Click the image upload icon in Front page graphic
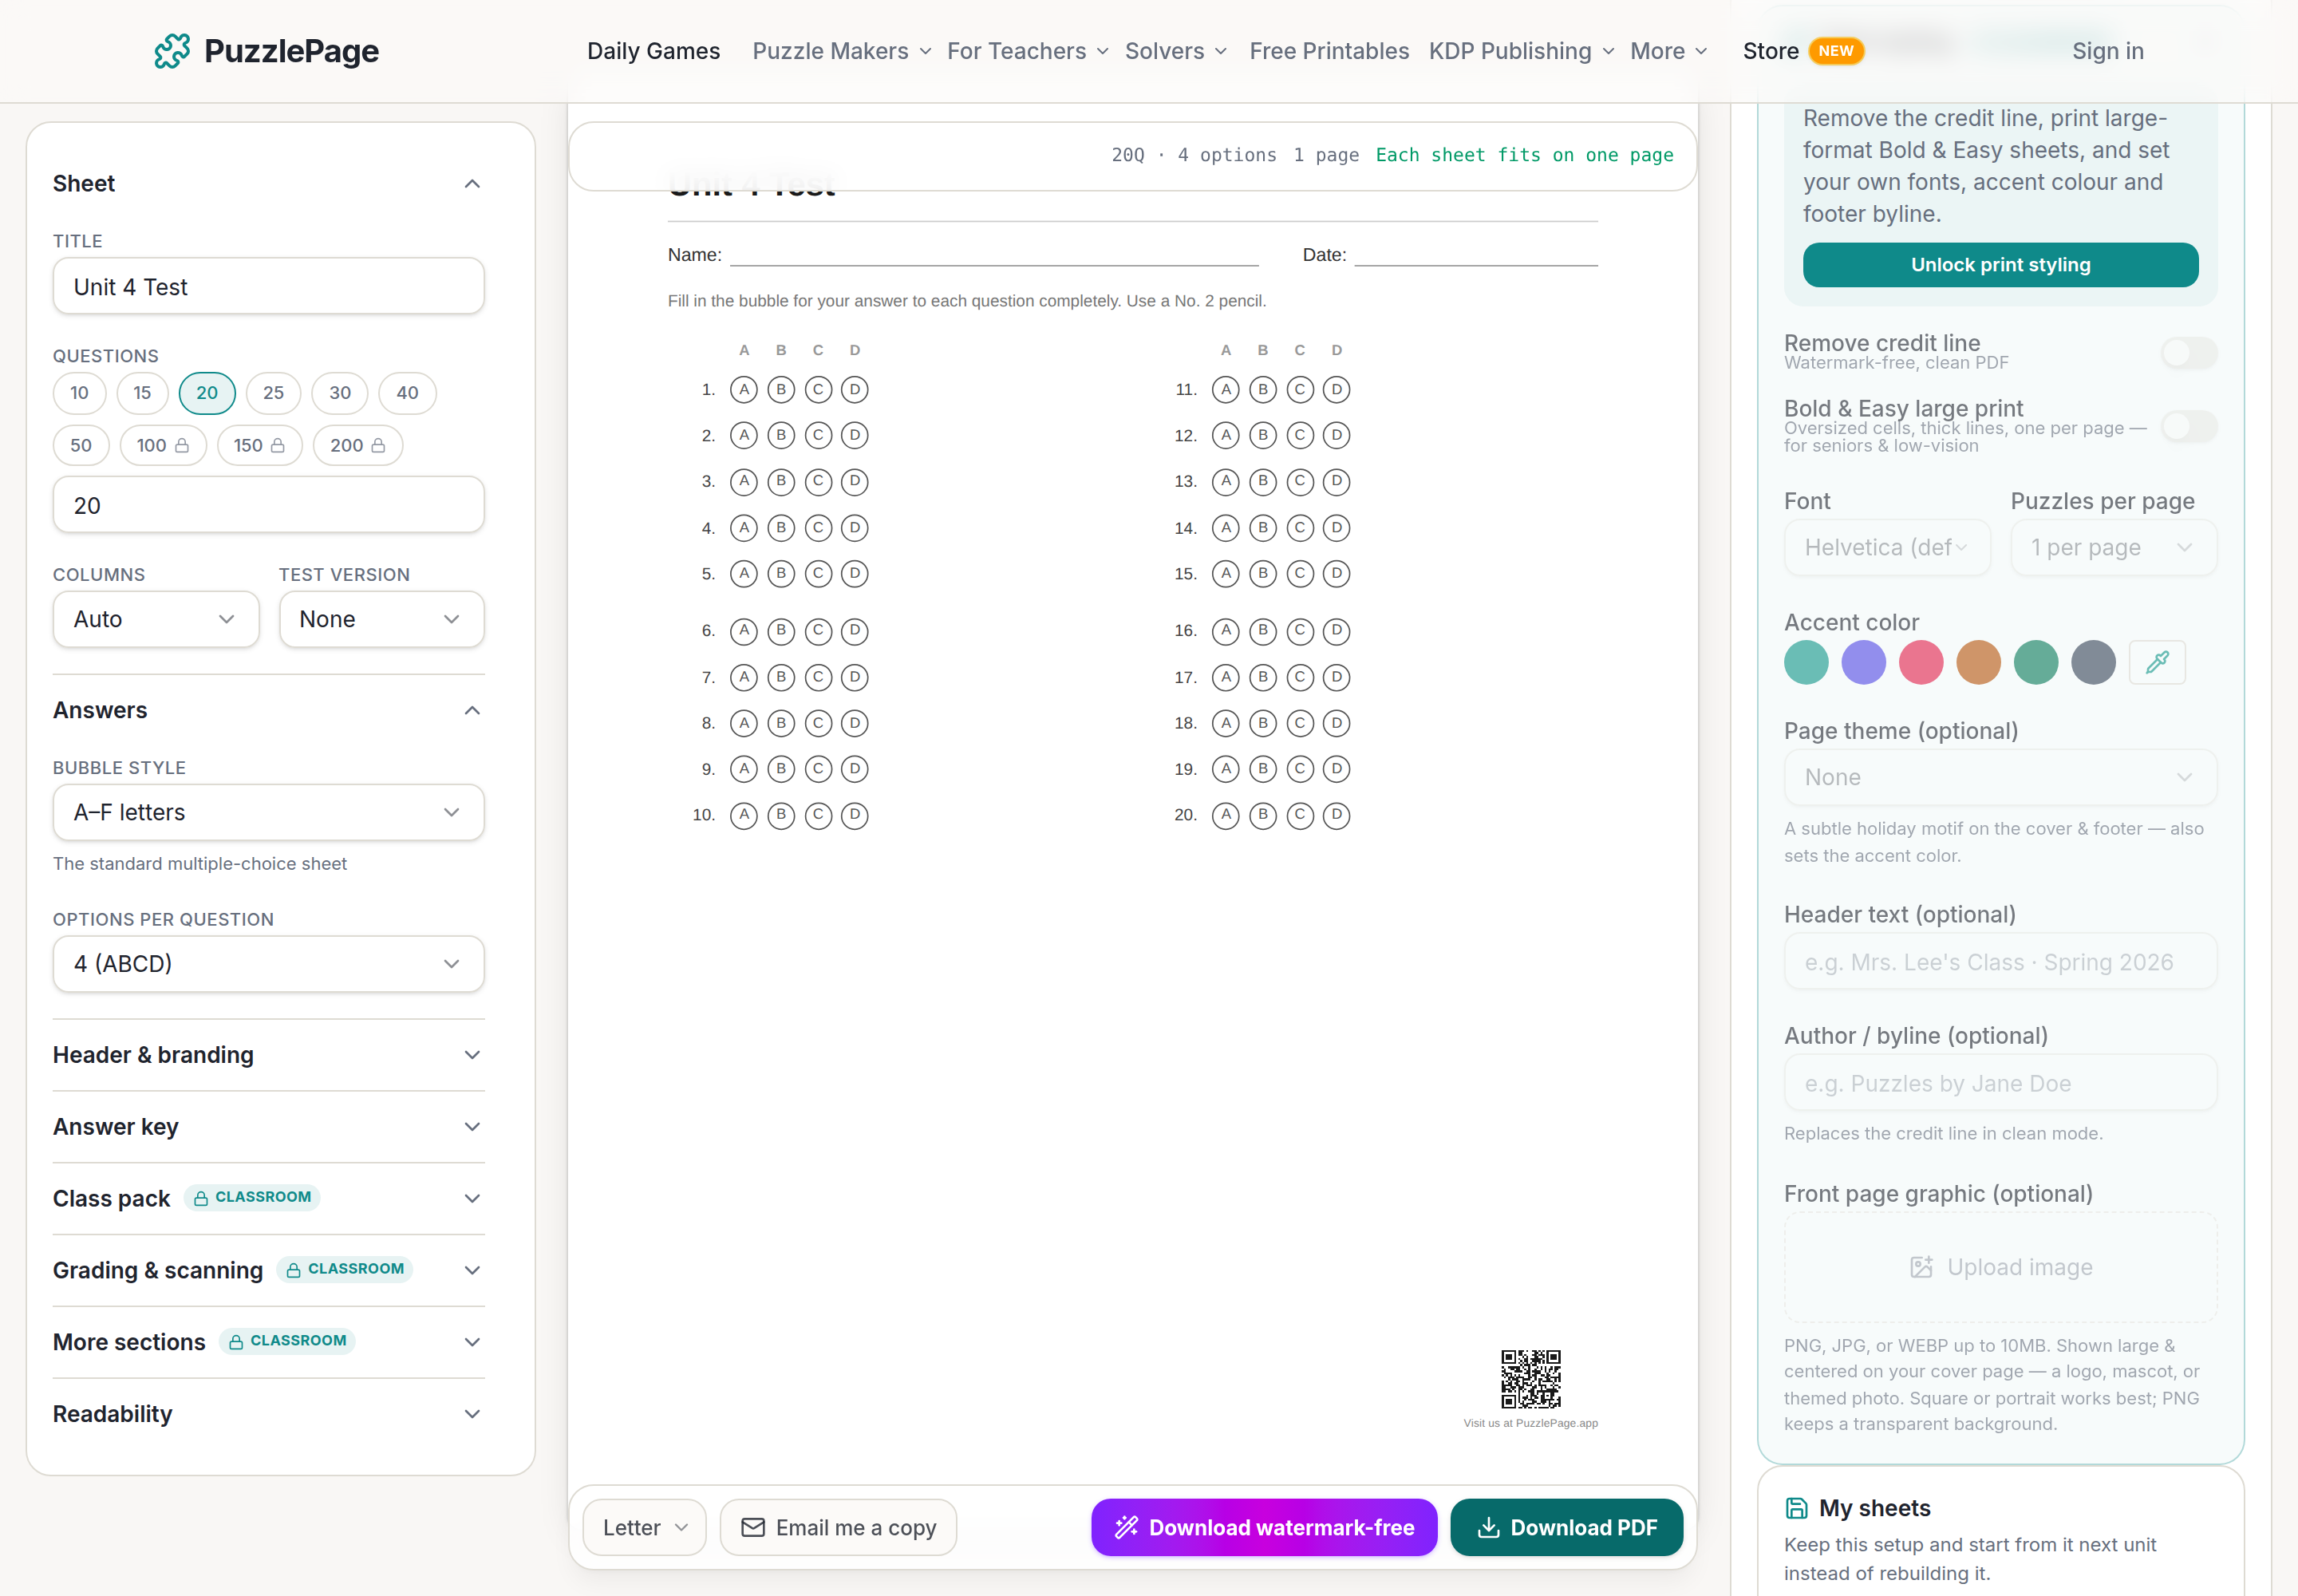 point(1921,1267)
